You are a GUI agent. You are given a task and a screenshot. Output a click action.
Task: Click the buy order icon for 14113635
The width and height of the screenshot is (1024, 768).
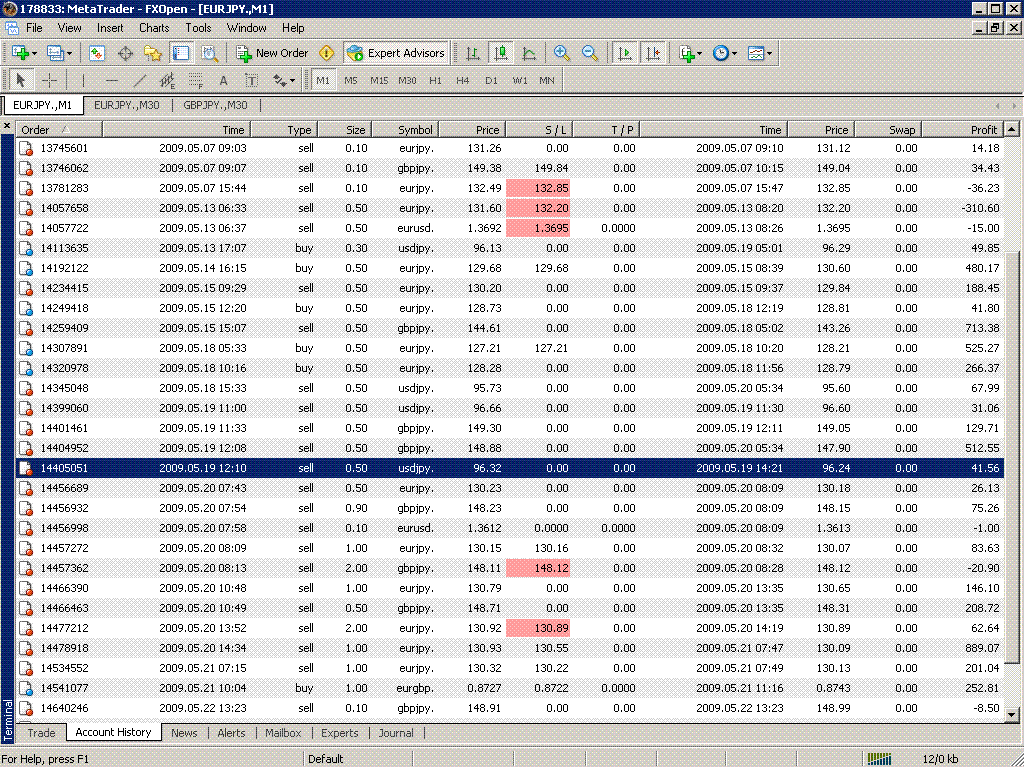[25, 248]
